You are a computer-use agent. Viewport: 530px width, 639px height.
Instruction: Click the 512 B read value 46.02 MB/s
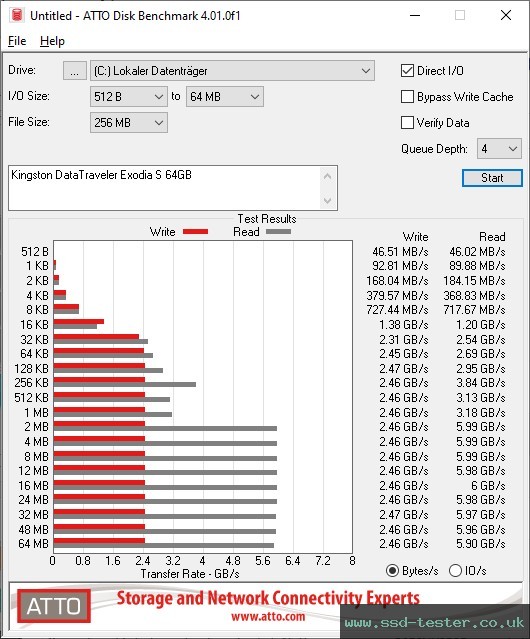coord(477,251)
